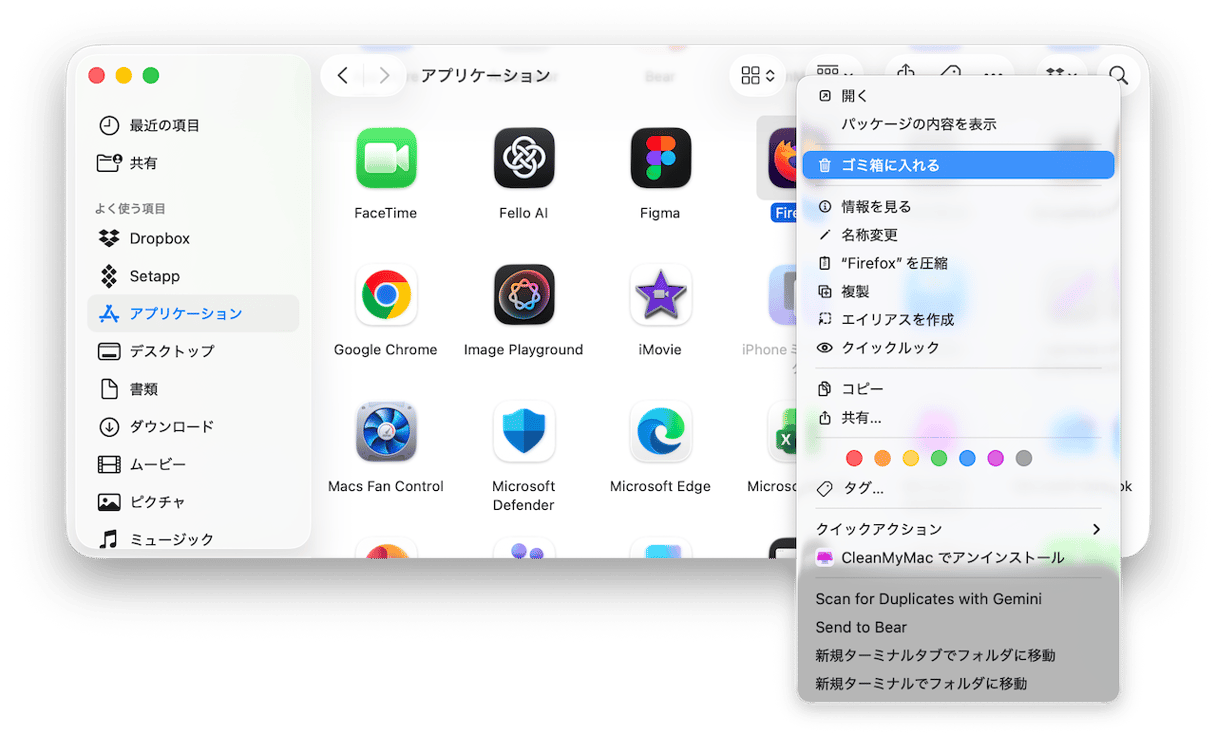
Task: Go forward with the toolbar forward arrow
Action: pos(385,76)
